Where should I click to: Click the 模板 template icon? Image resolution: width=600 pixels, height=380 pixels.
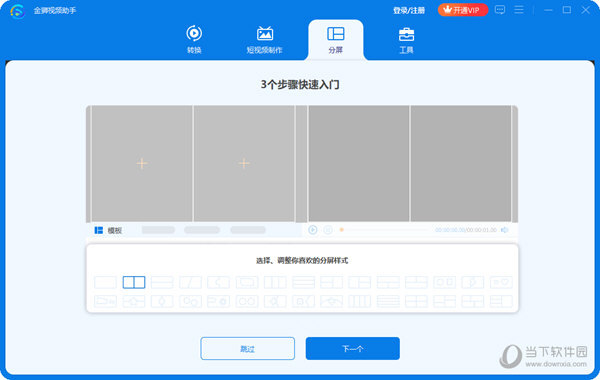(99, 230)
